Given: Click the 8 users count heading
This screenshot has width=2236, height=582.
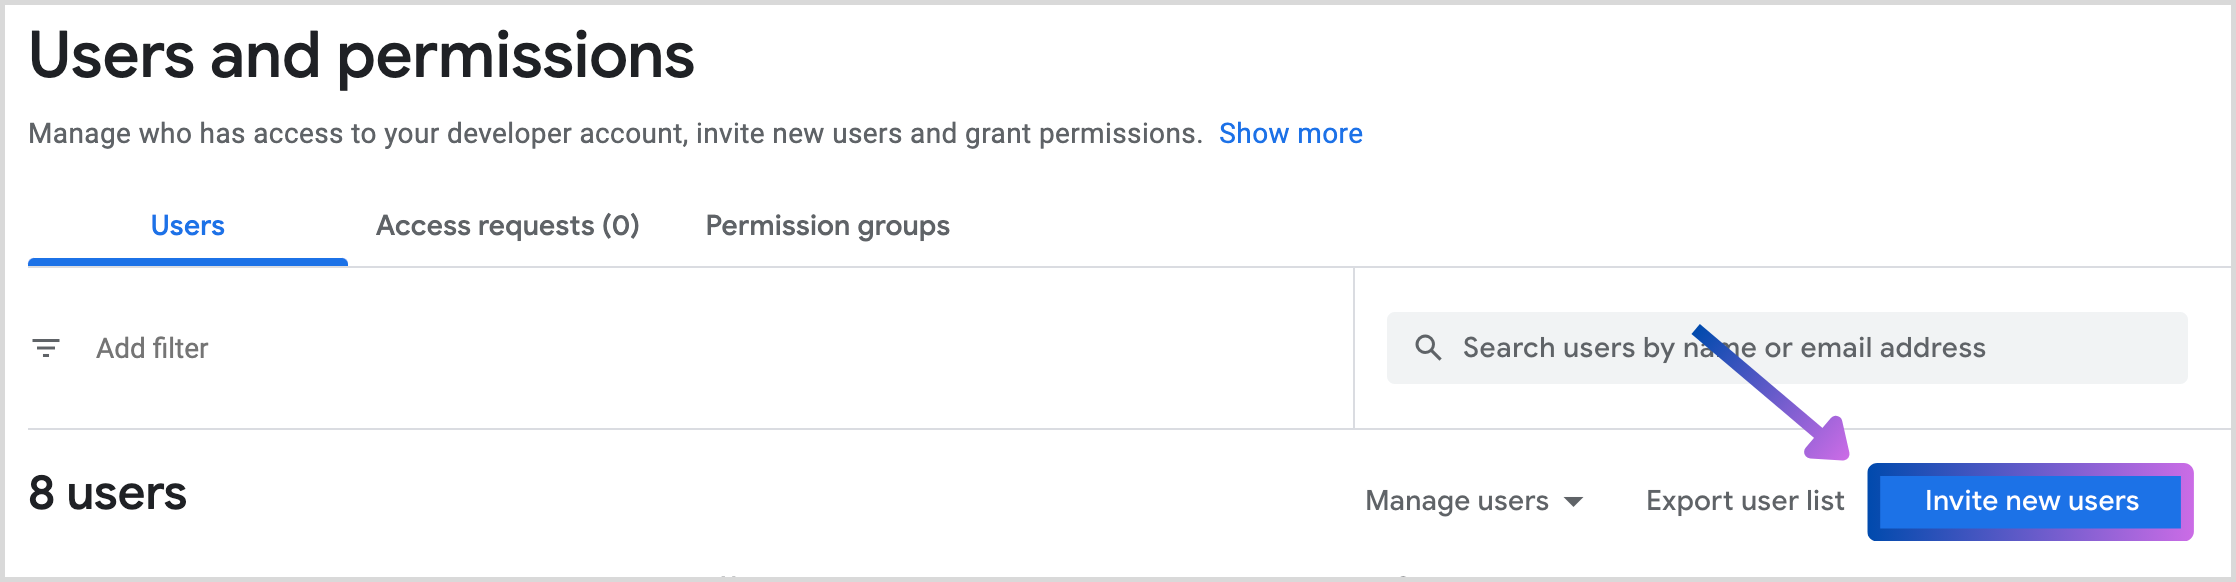Looking at the screenshot, I should point(108,494).
